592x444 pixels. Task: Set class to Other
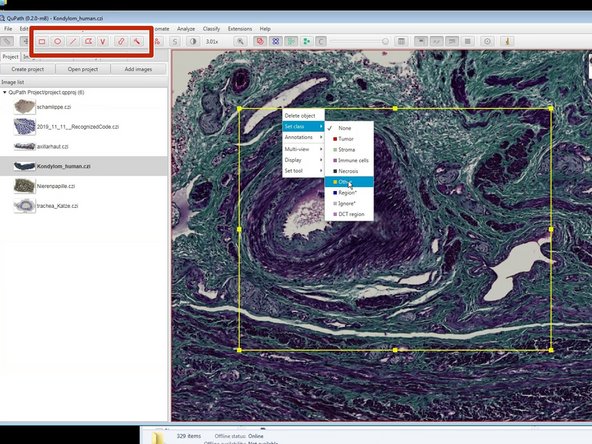[x=349, y=182]
